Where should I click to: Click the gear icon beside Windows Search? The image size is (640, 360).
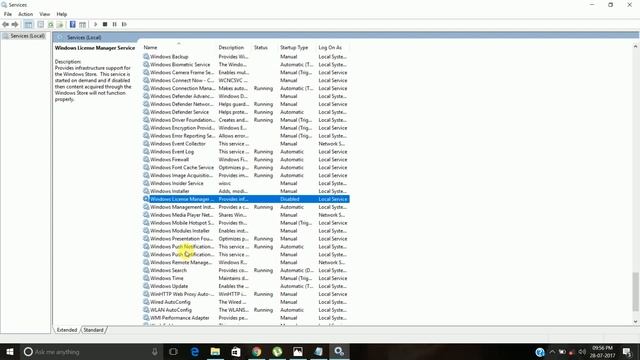pyautogui.click(x=146, y=270)
